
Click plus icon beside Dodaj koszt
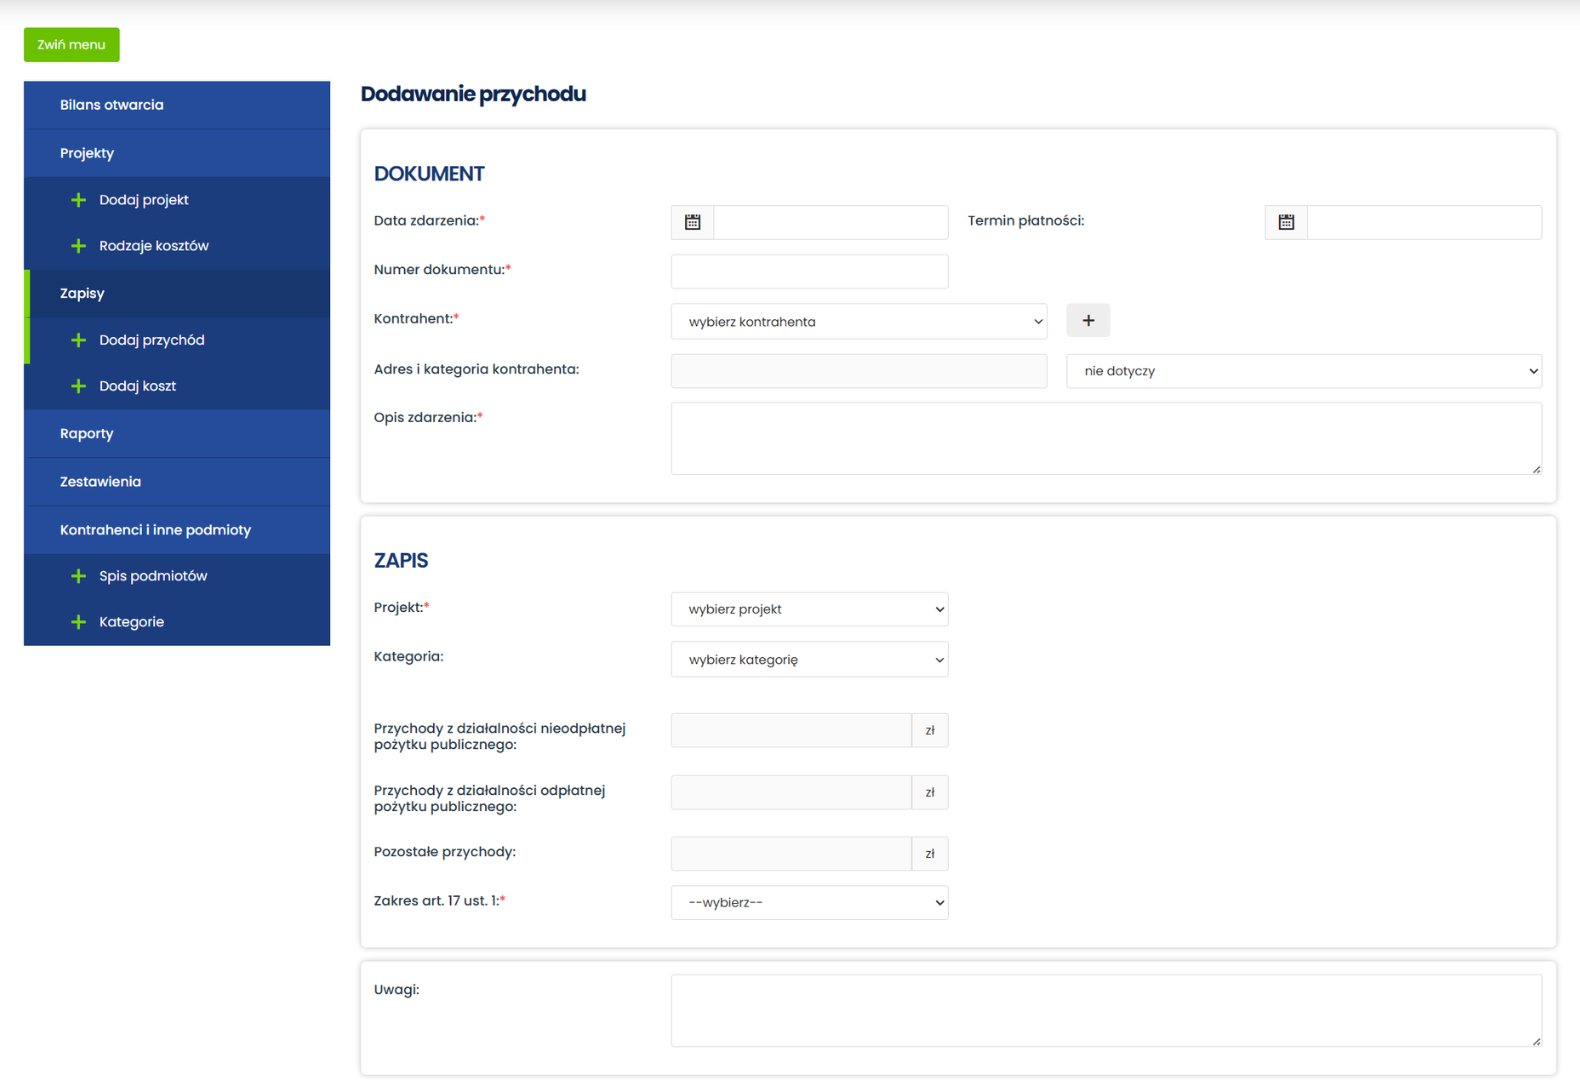click(x=79, y=386)
